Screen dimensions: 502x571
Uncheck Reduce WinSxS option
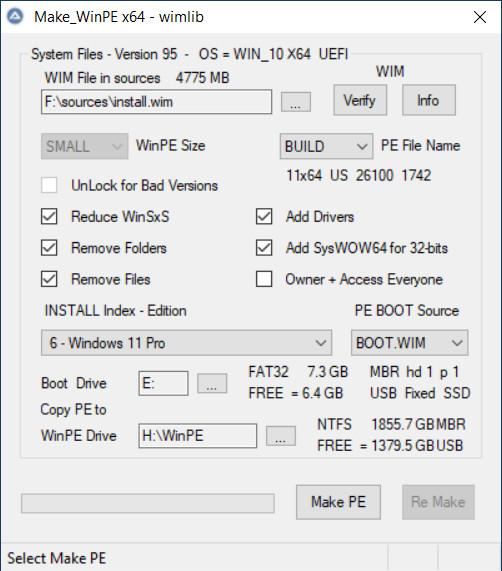tap(49, 216)
